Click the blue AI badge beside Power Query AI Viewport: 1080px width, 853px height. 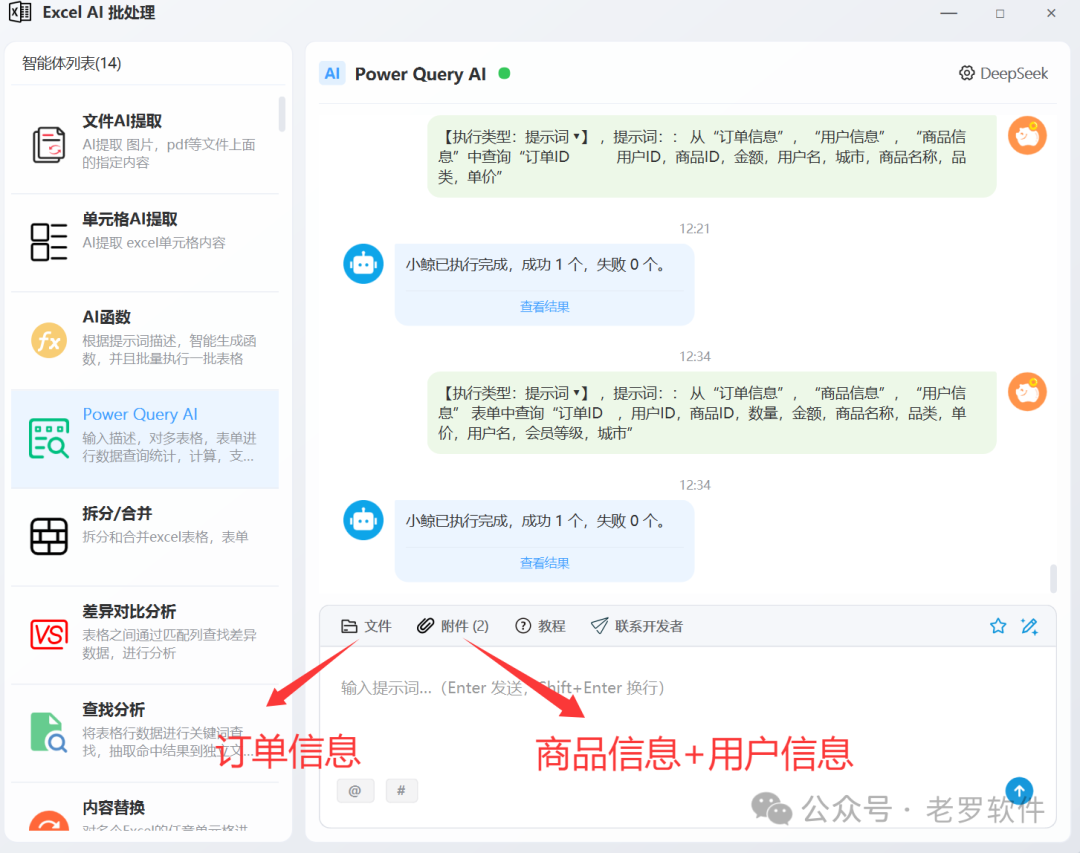tap(332, 74)
